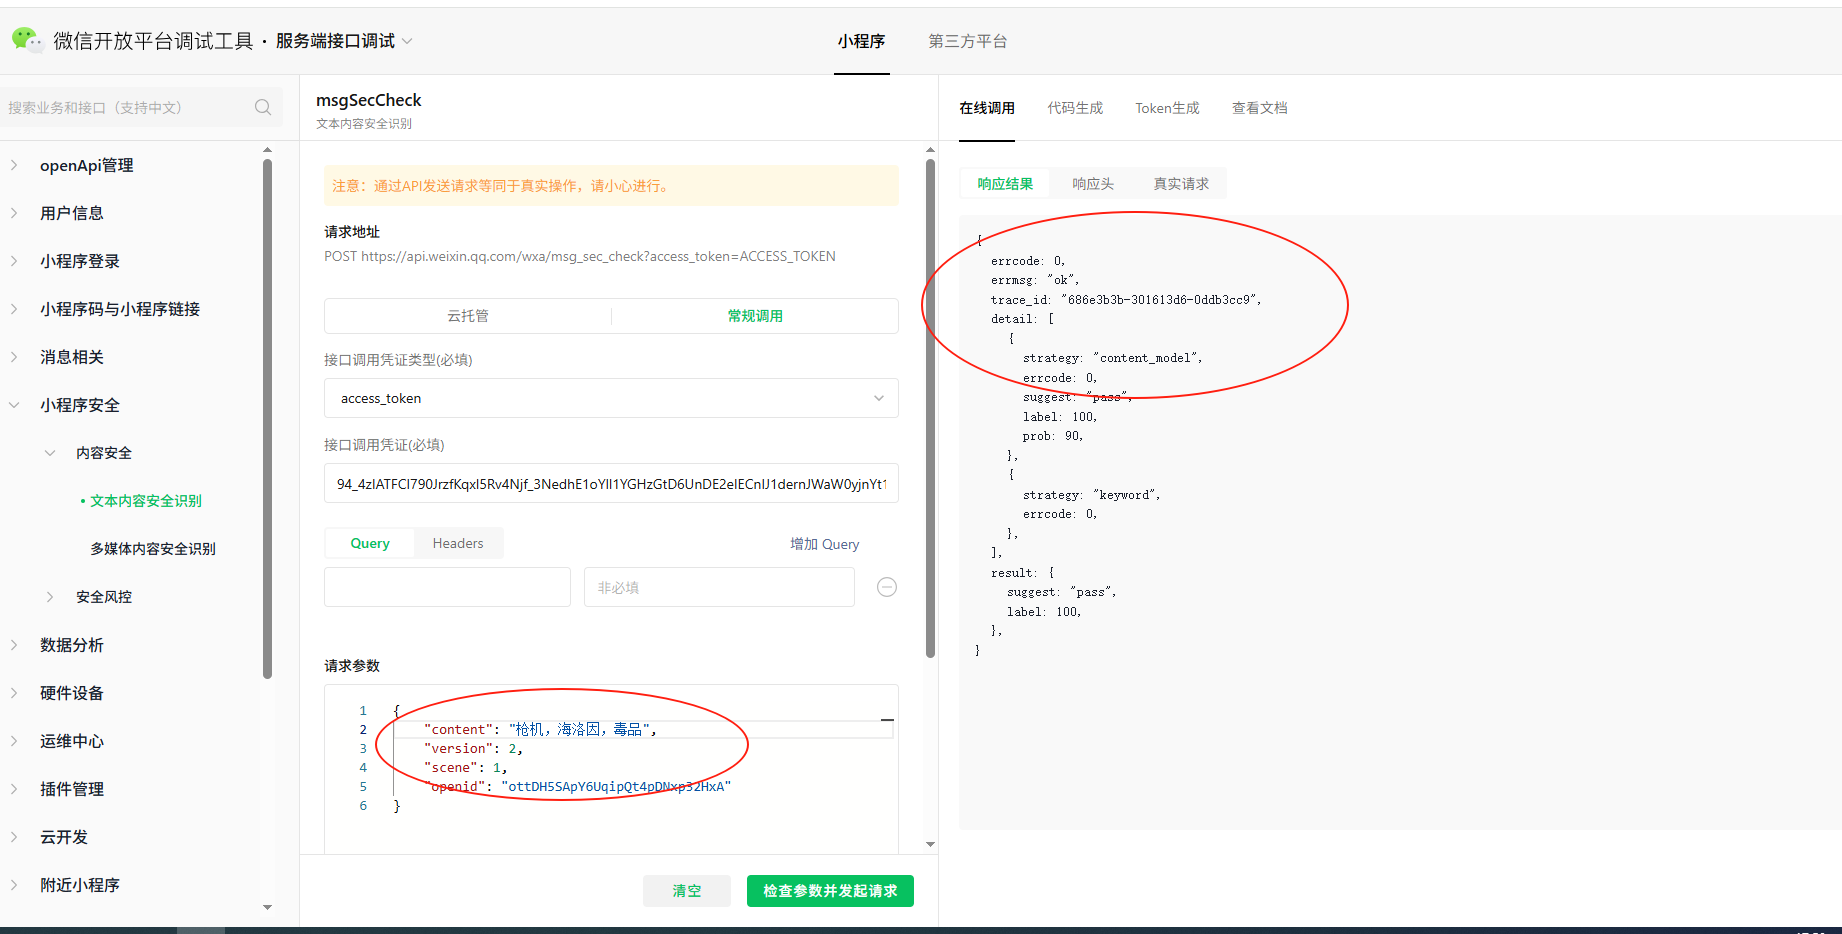Viewport: 1842px width, 934px height.
Task: Select the 在线调用 tab
Action: click(987, 108)
